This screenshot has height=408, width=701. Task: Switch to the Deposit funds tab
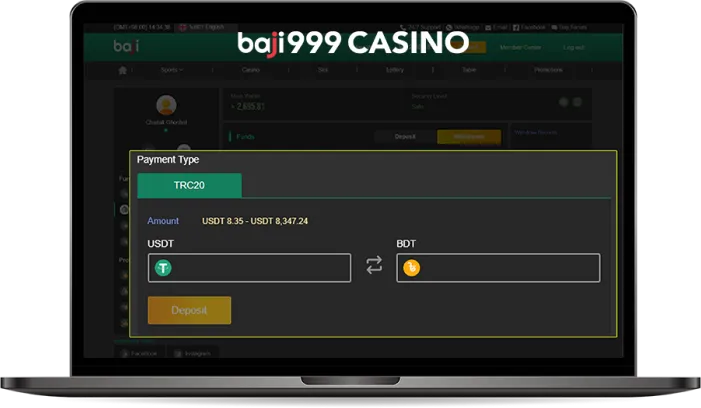pyautogui.click(x=405, y=136)
